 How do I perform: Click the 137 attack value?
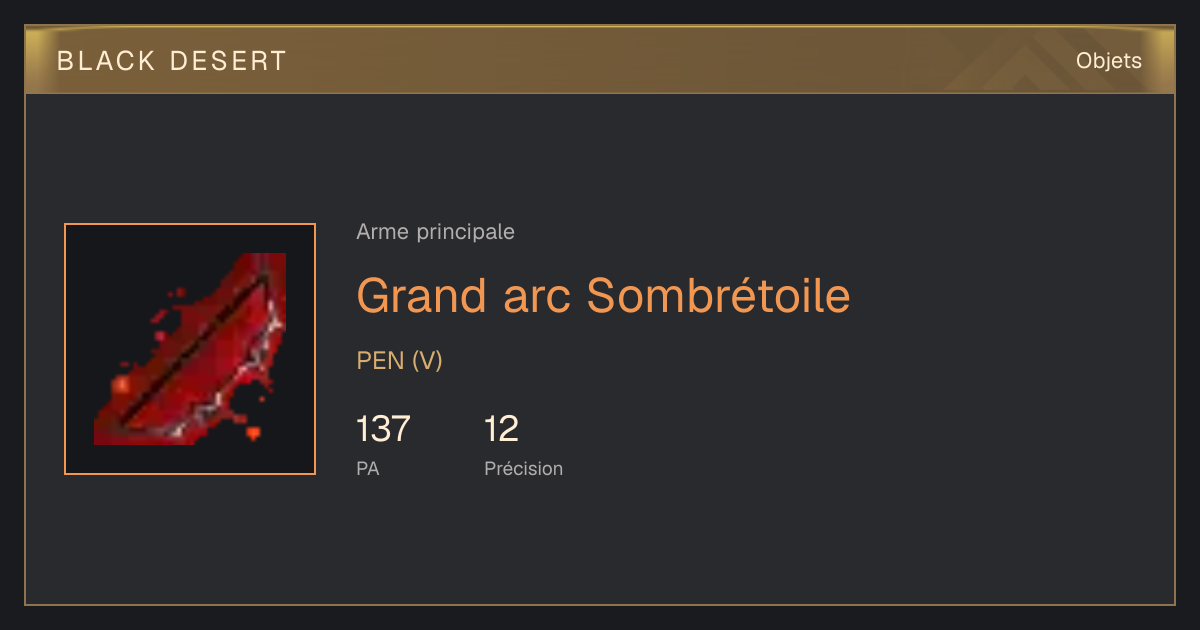click(x=383, y=429)
